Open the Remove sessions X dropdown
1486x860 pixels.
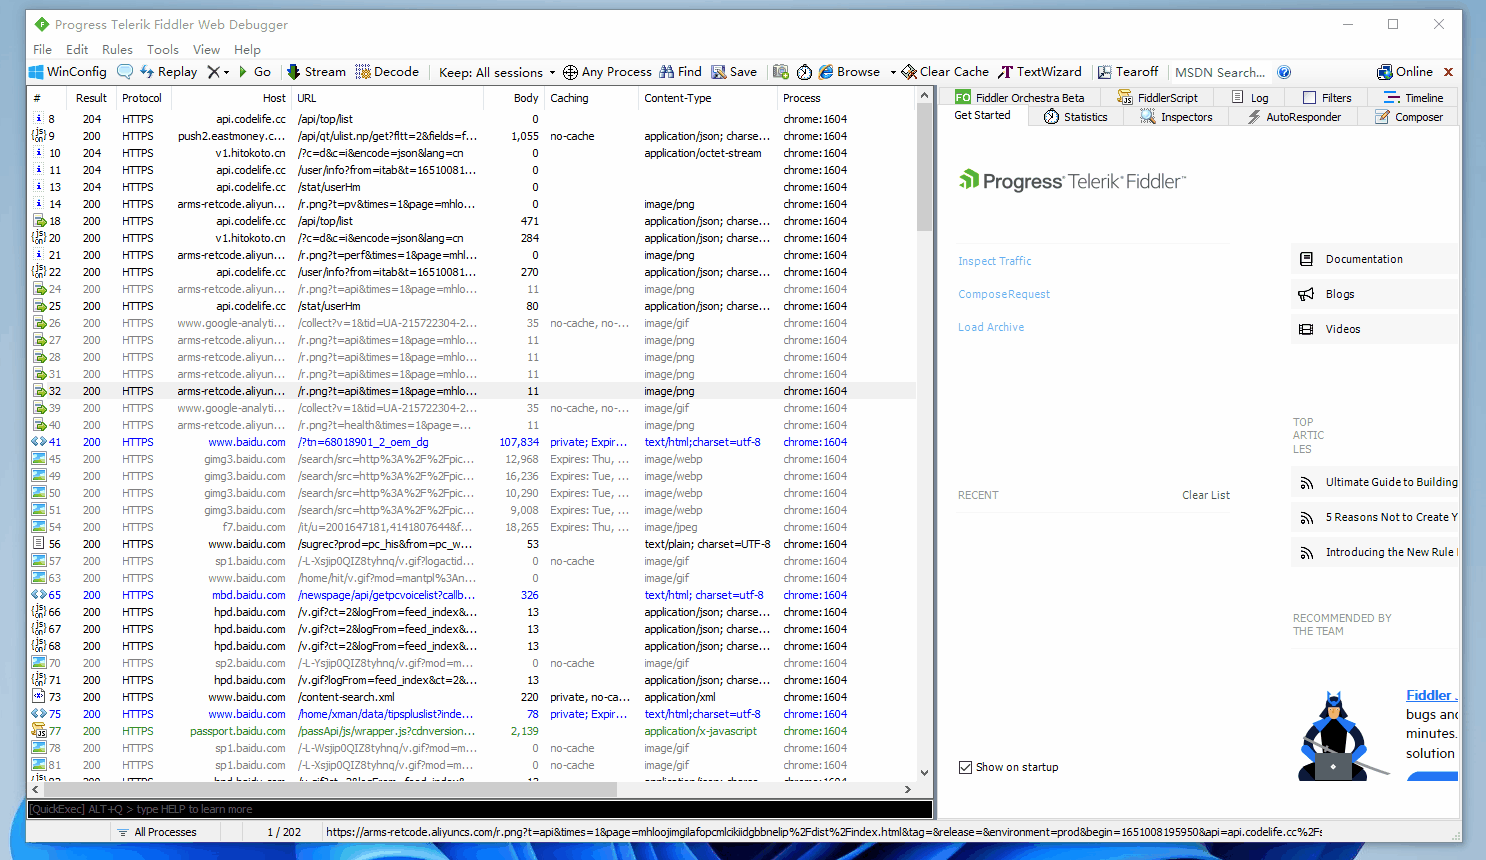[218, 72]
